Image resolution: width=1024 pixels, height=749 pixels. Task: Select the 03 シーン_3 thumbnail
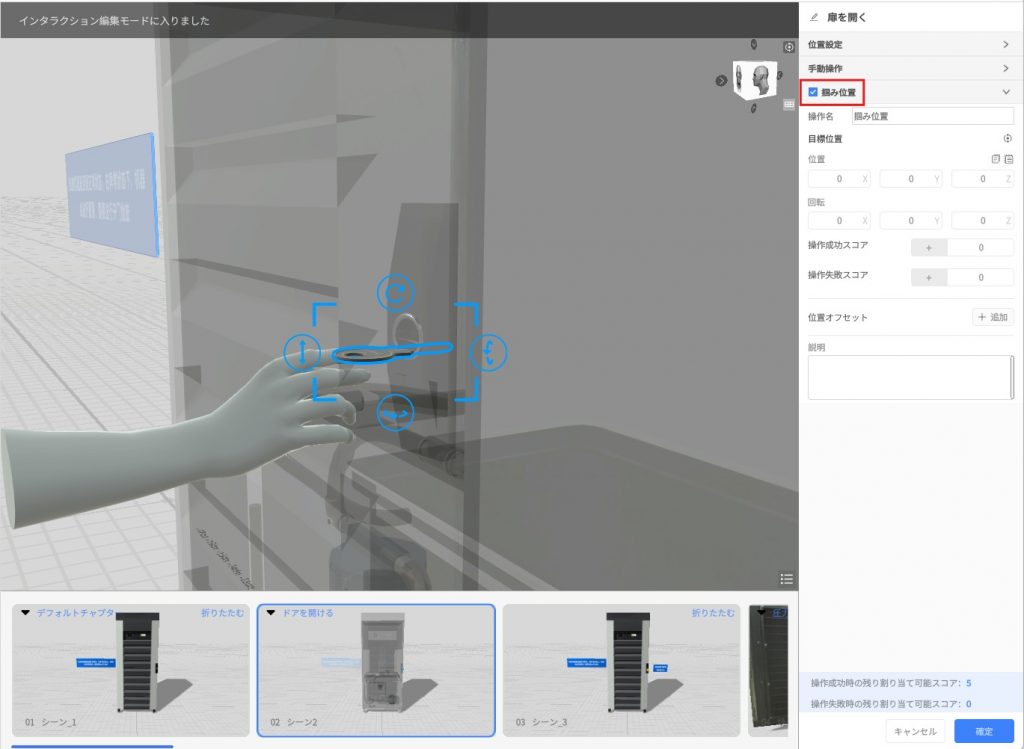pyautogui.click(x=618, y=671)
